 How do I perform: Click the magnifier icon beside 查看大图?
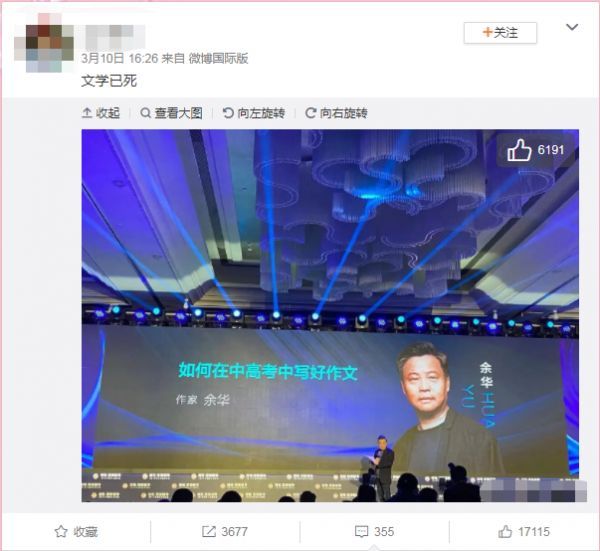click(x=145, y=113)
